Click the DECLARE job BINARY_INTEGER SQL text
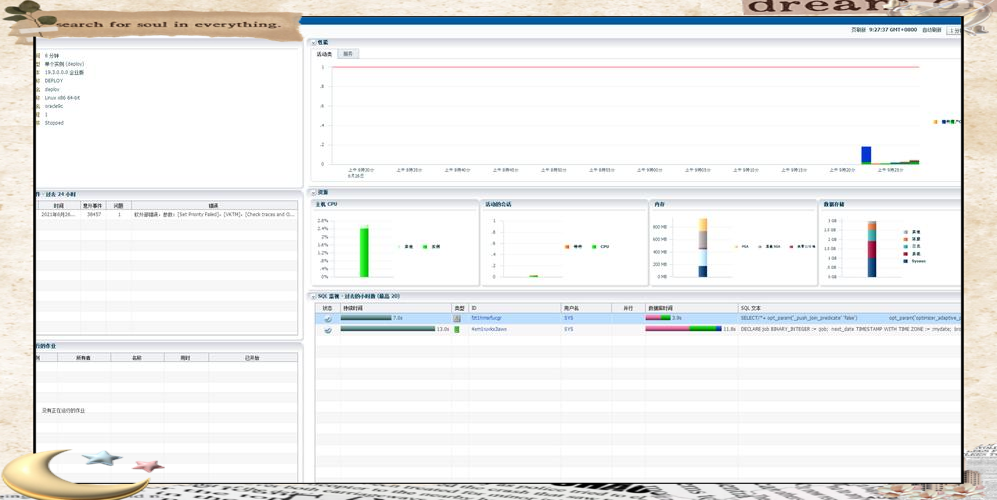Image resolution: width=997 pixels, height=500 pixels. tap(850, 330)
